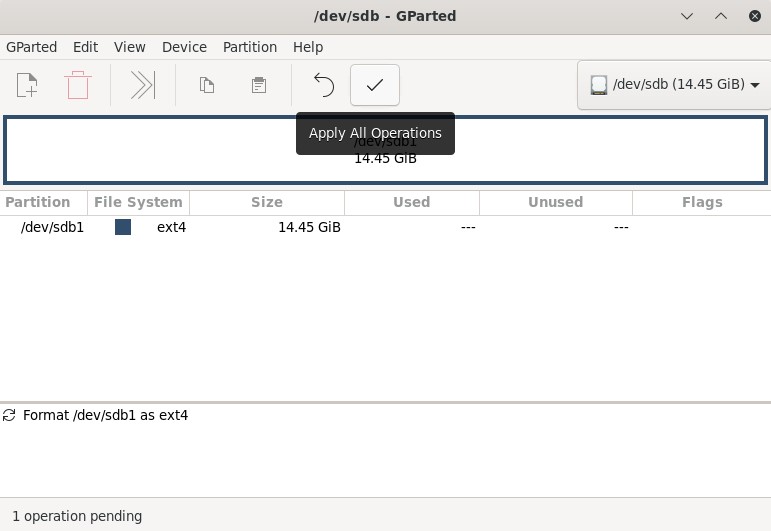Open the View menu

(x=130, y=47)
